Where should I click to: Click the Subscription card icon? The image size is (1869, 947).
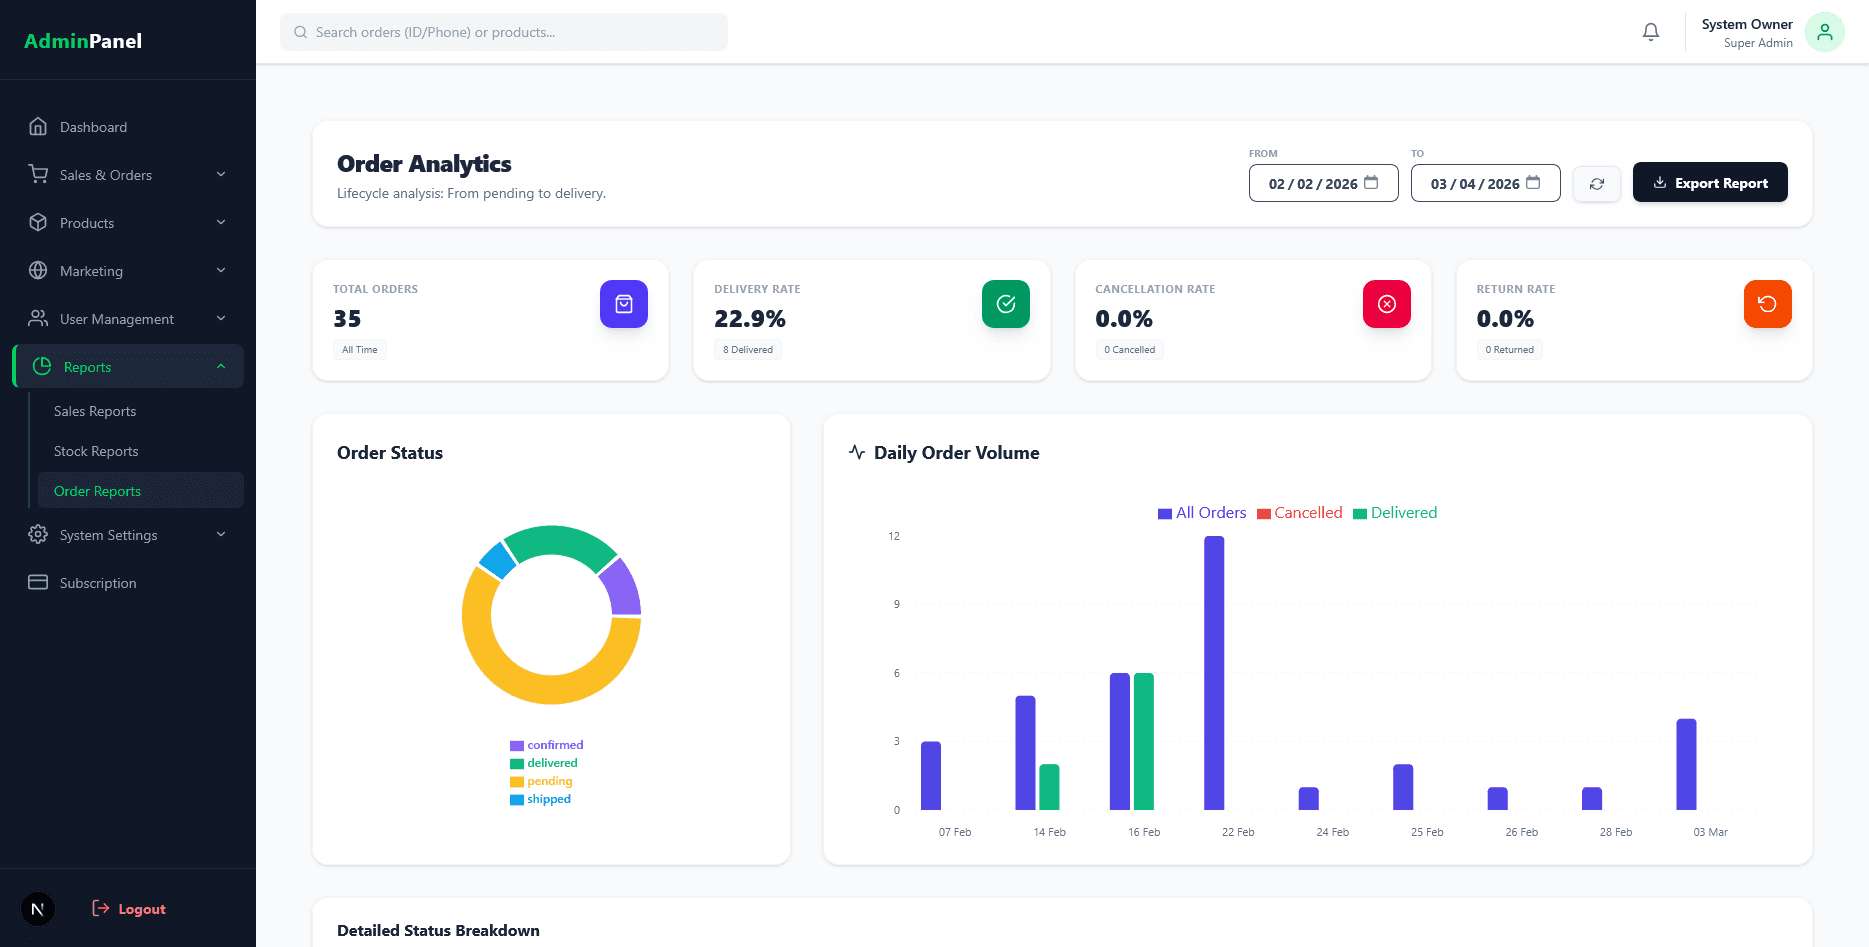click(x=38, y=582)
